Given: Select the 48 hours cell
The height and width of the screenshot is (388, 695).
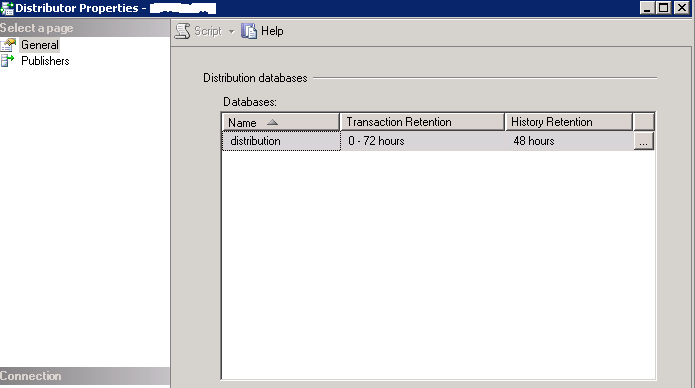Looking at the screenshot, I should click(x=569, y=141).
